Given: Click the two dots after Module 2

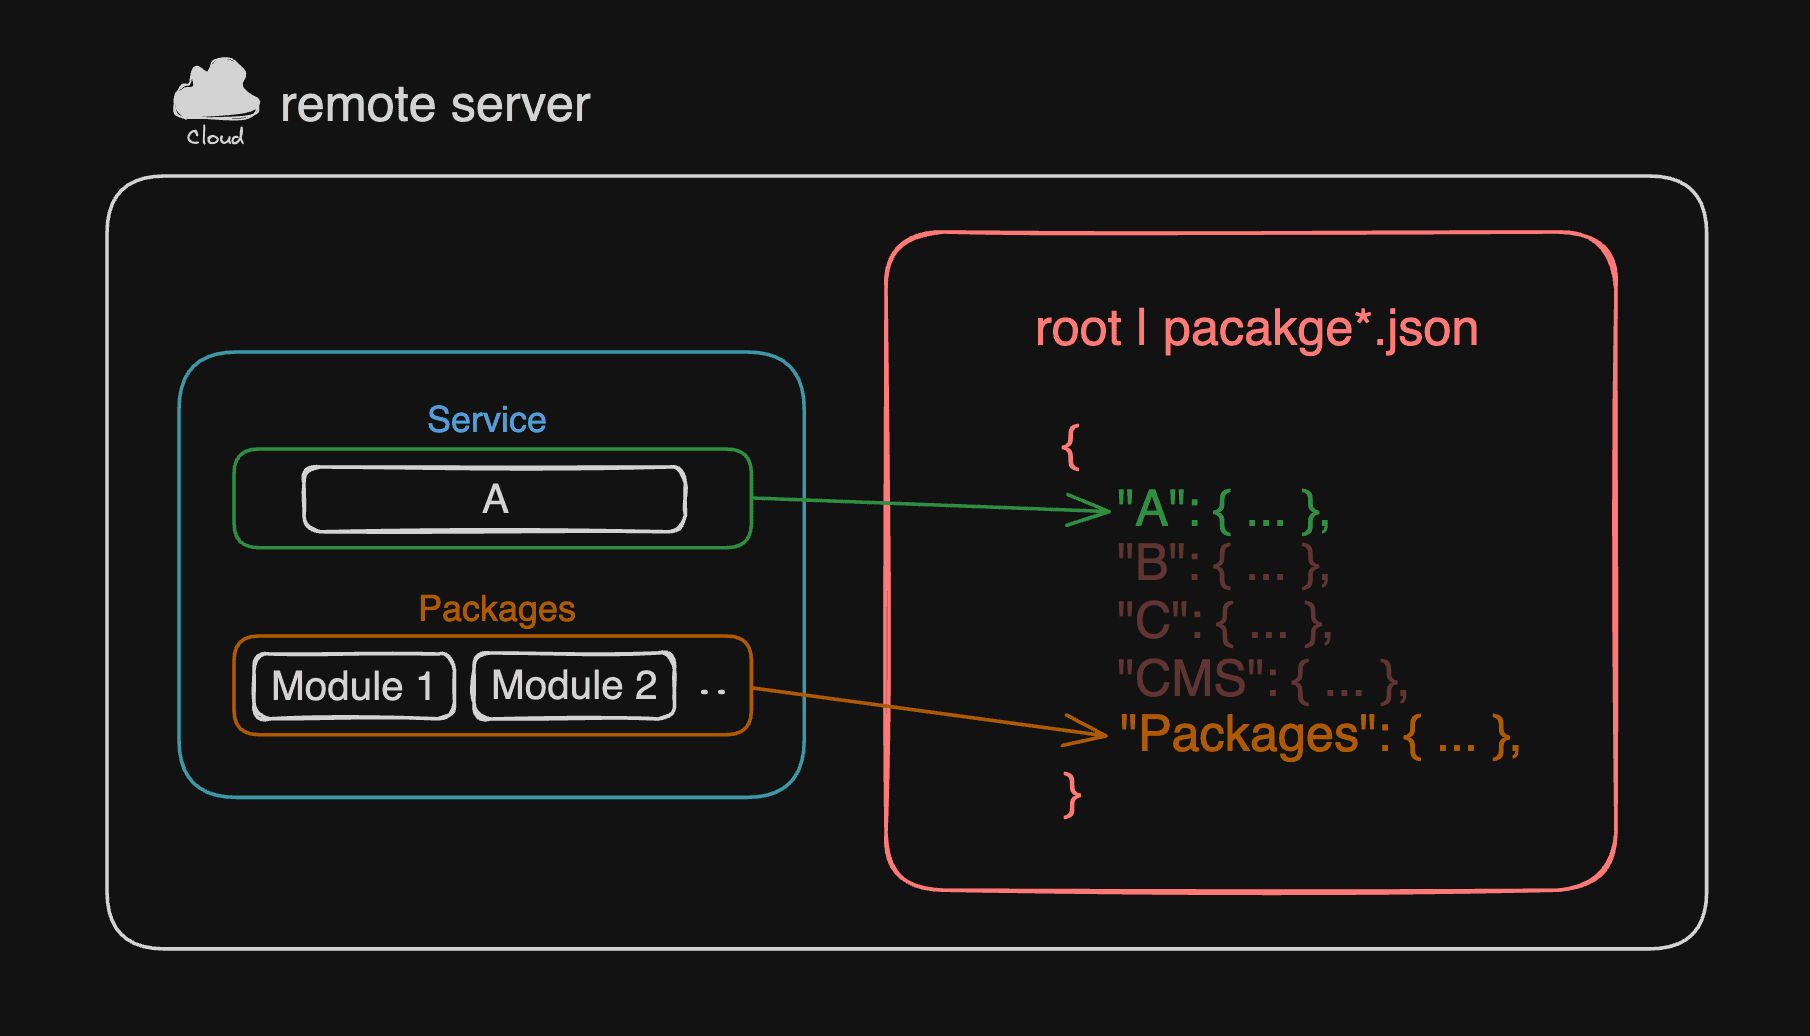Looking at the screenshot, I should point(713,691).
